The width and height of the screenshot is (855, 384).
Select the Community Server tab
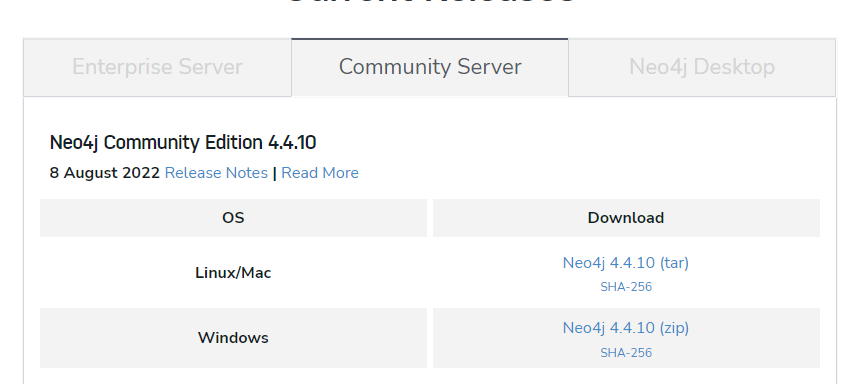[430, 67]
